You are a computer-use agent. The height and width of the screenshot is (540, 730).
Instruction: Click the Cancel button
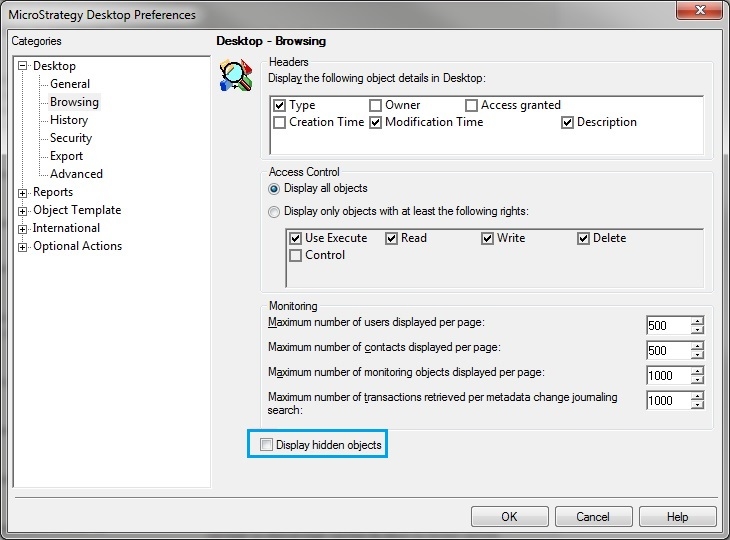click(x=593, y=517)
